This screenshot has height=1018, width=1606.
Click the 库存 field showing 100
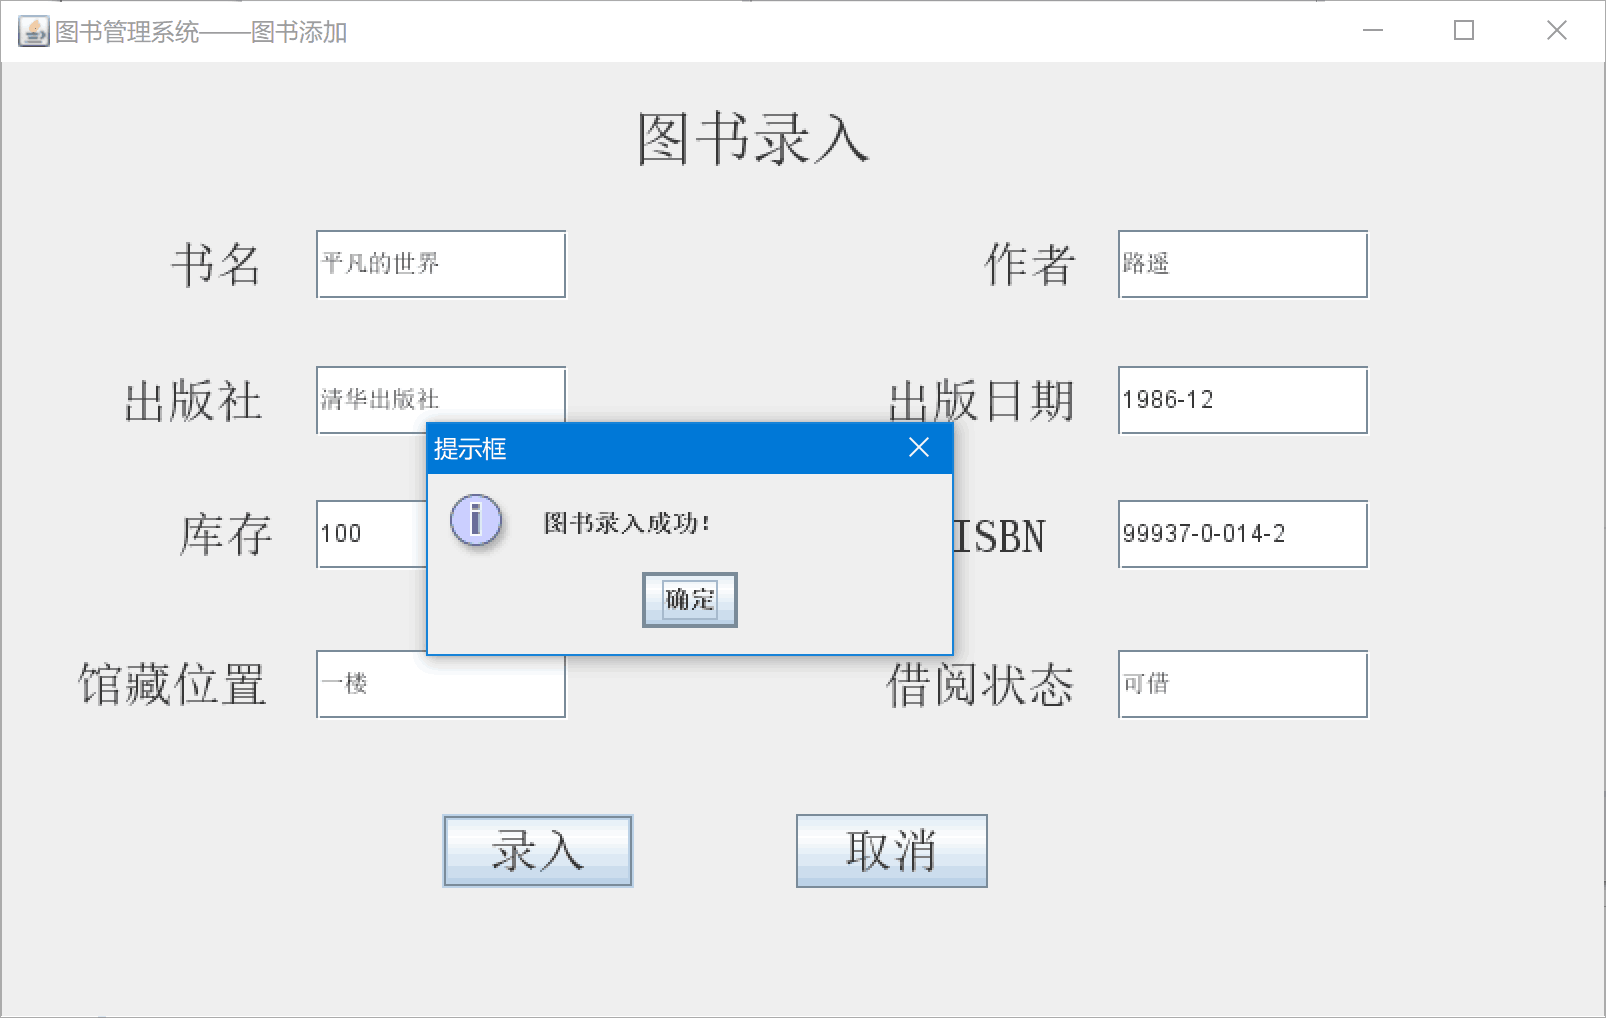(x=372, y=534)
